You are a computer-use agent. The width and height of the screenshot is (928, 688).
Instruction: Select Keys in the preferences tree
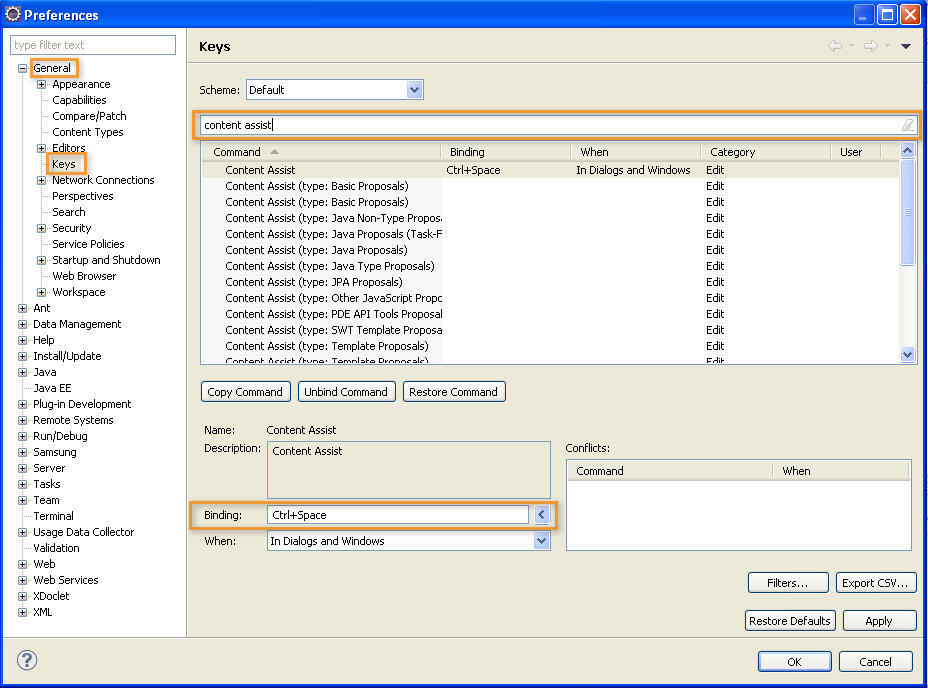(66, 164)
